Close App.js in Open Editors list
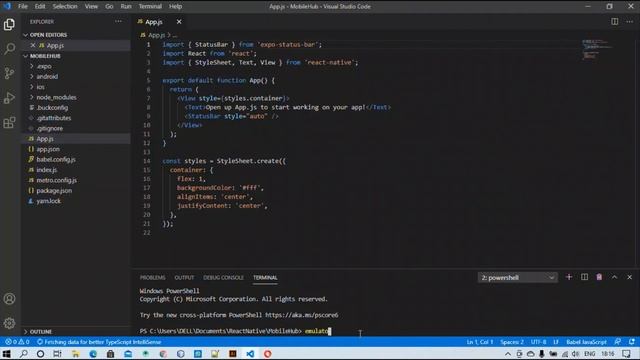This screenshot has width=640, height=360. [x=33, y=45]
